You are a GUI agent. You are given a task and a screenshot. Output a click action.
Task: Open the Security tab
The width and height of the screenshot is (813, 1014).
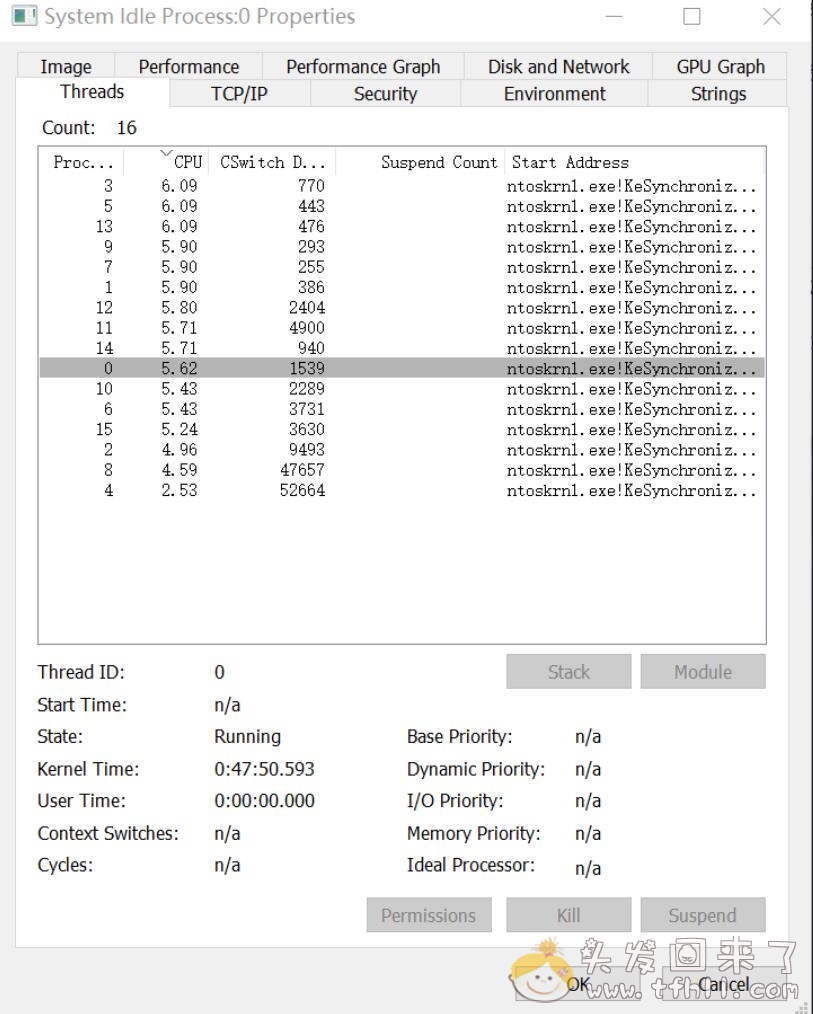[385, 94]
